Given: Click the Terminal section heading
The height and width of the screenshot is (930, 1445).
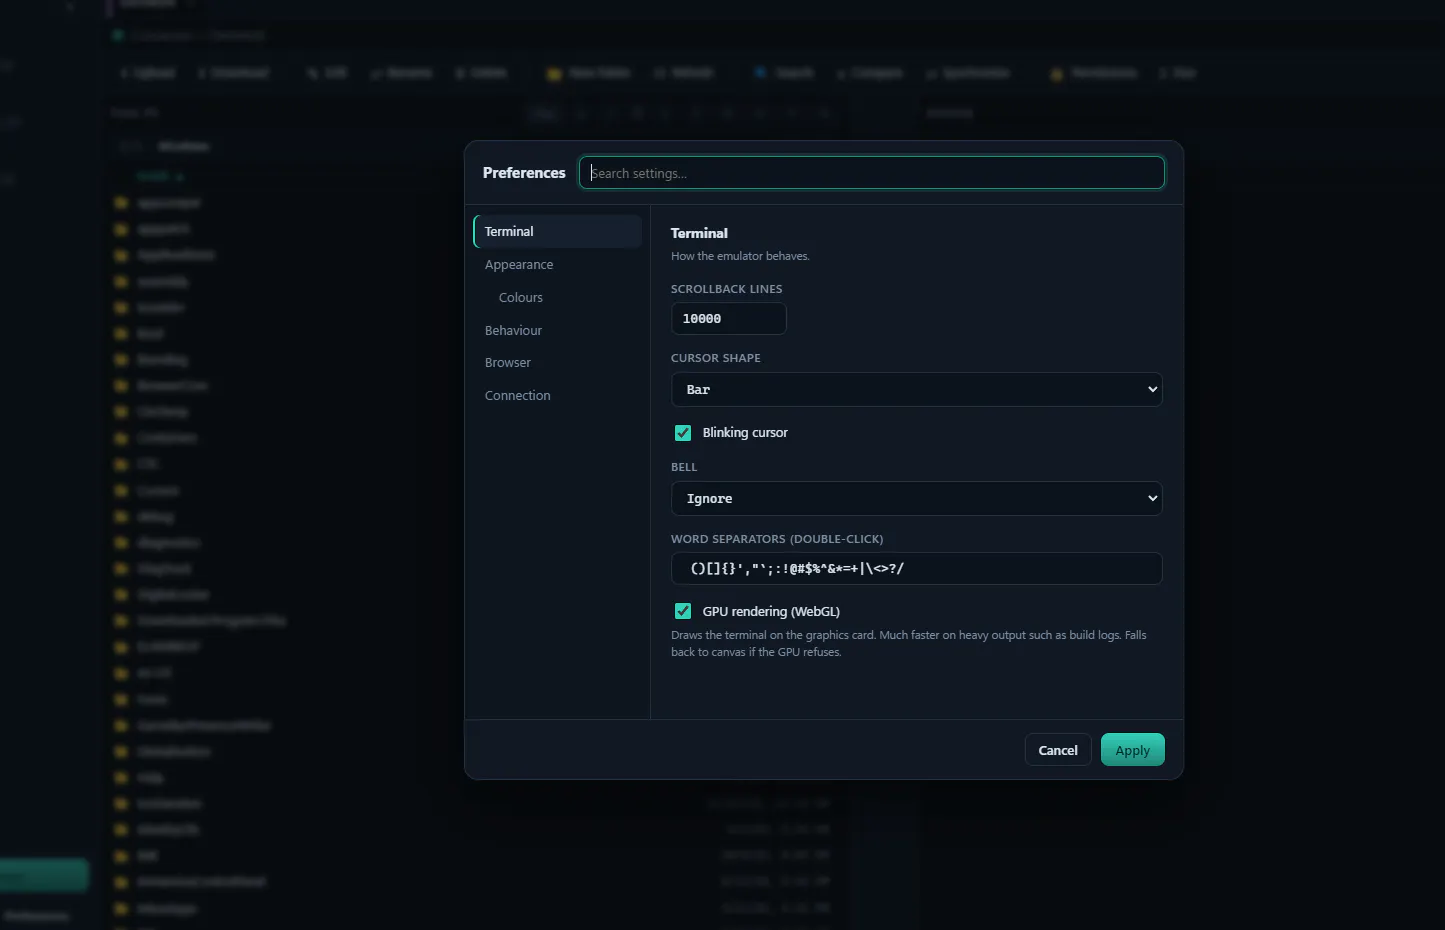Looking at the screenshot, I should click(x=699, y=233).
